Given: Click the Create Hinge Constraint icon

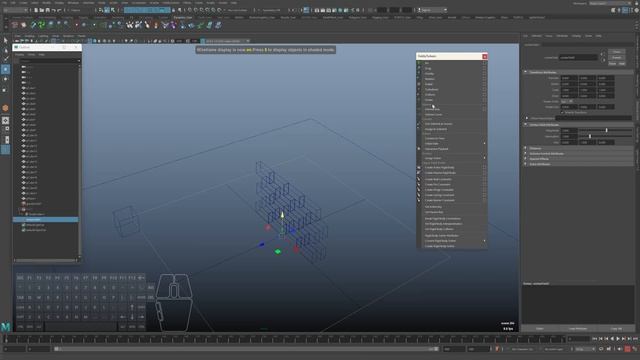Looking at the screenshot, I should pyautogui.click(x=419, y=190).
